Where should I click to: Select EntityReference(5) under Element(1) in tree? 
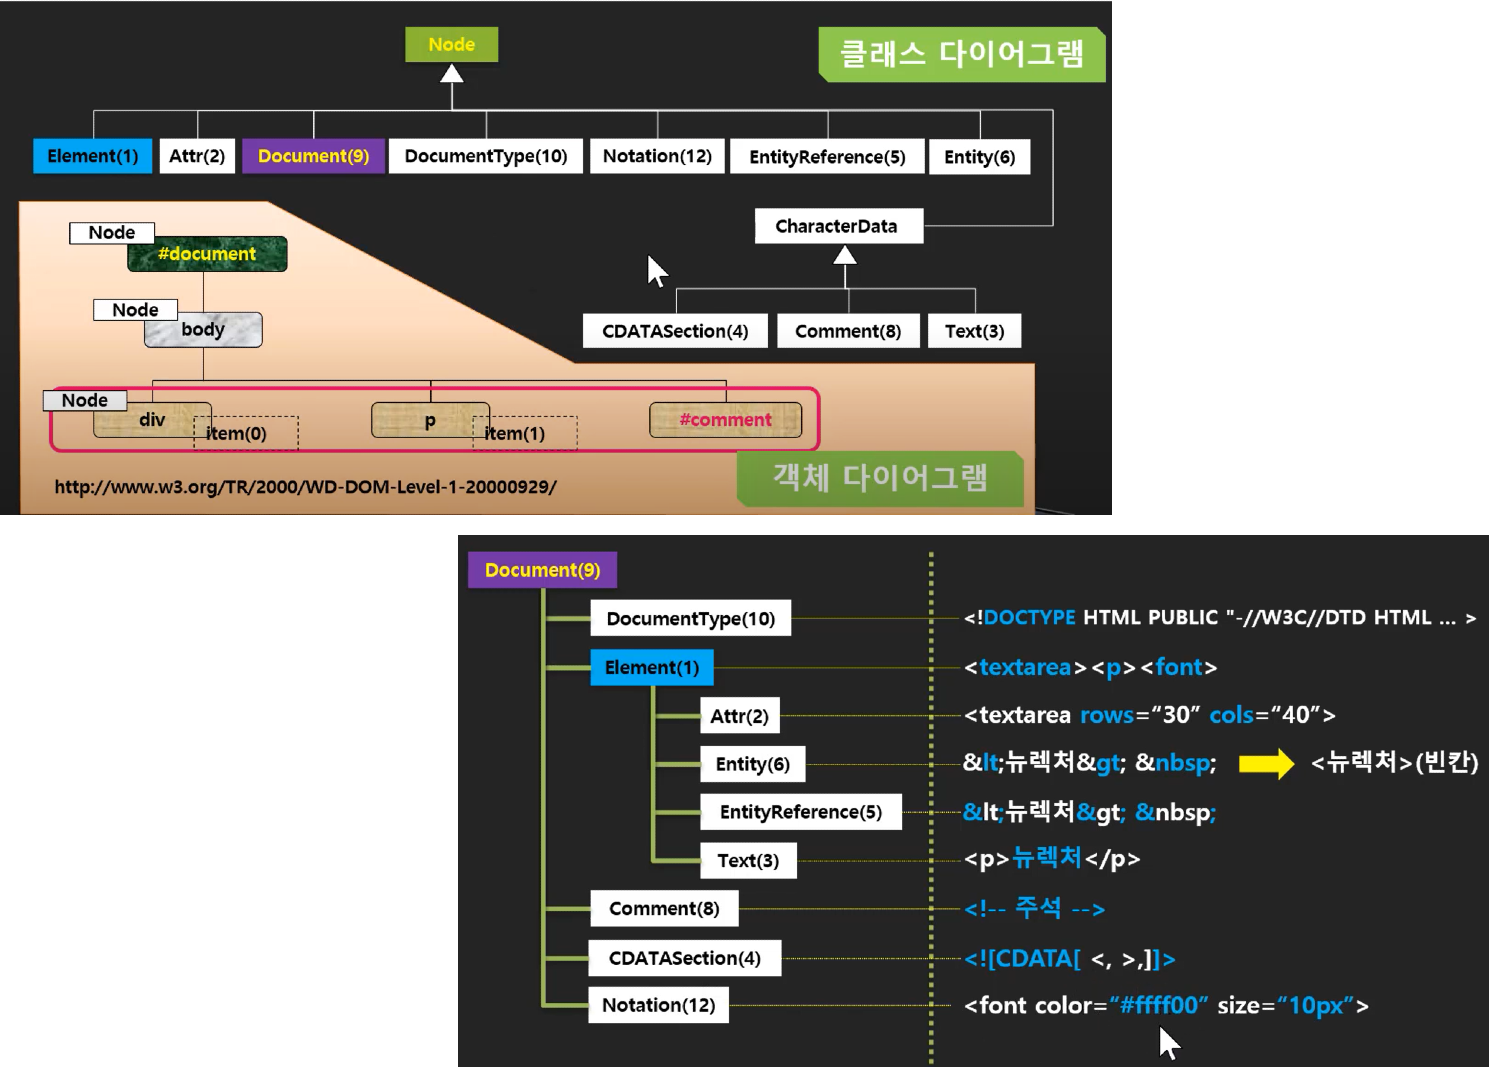[801, 812]
